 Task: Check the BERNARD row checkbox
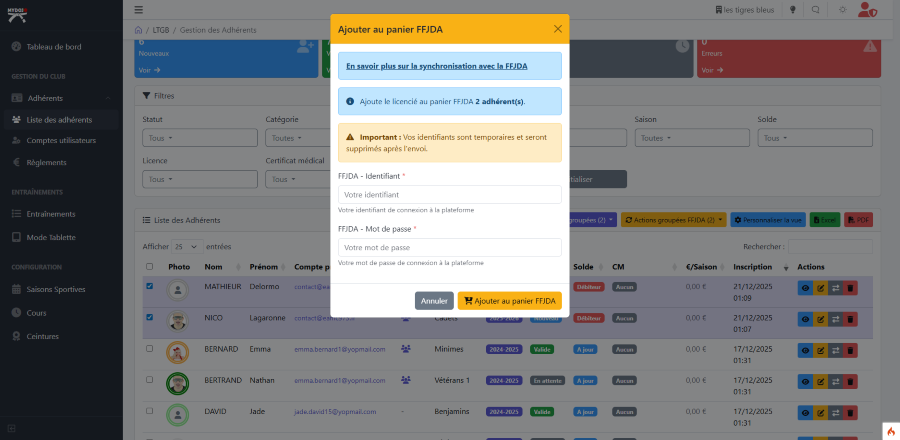150,349
